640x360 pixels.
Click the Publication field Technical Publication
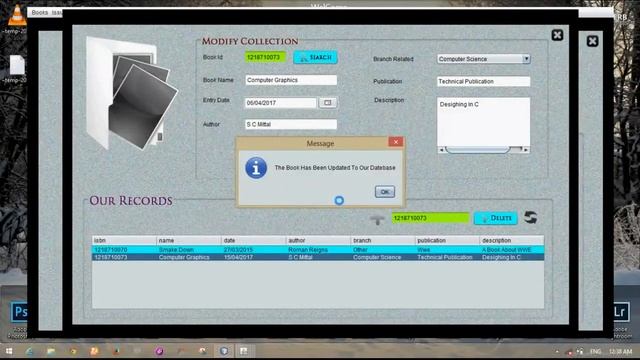click(483, 82)
